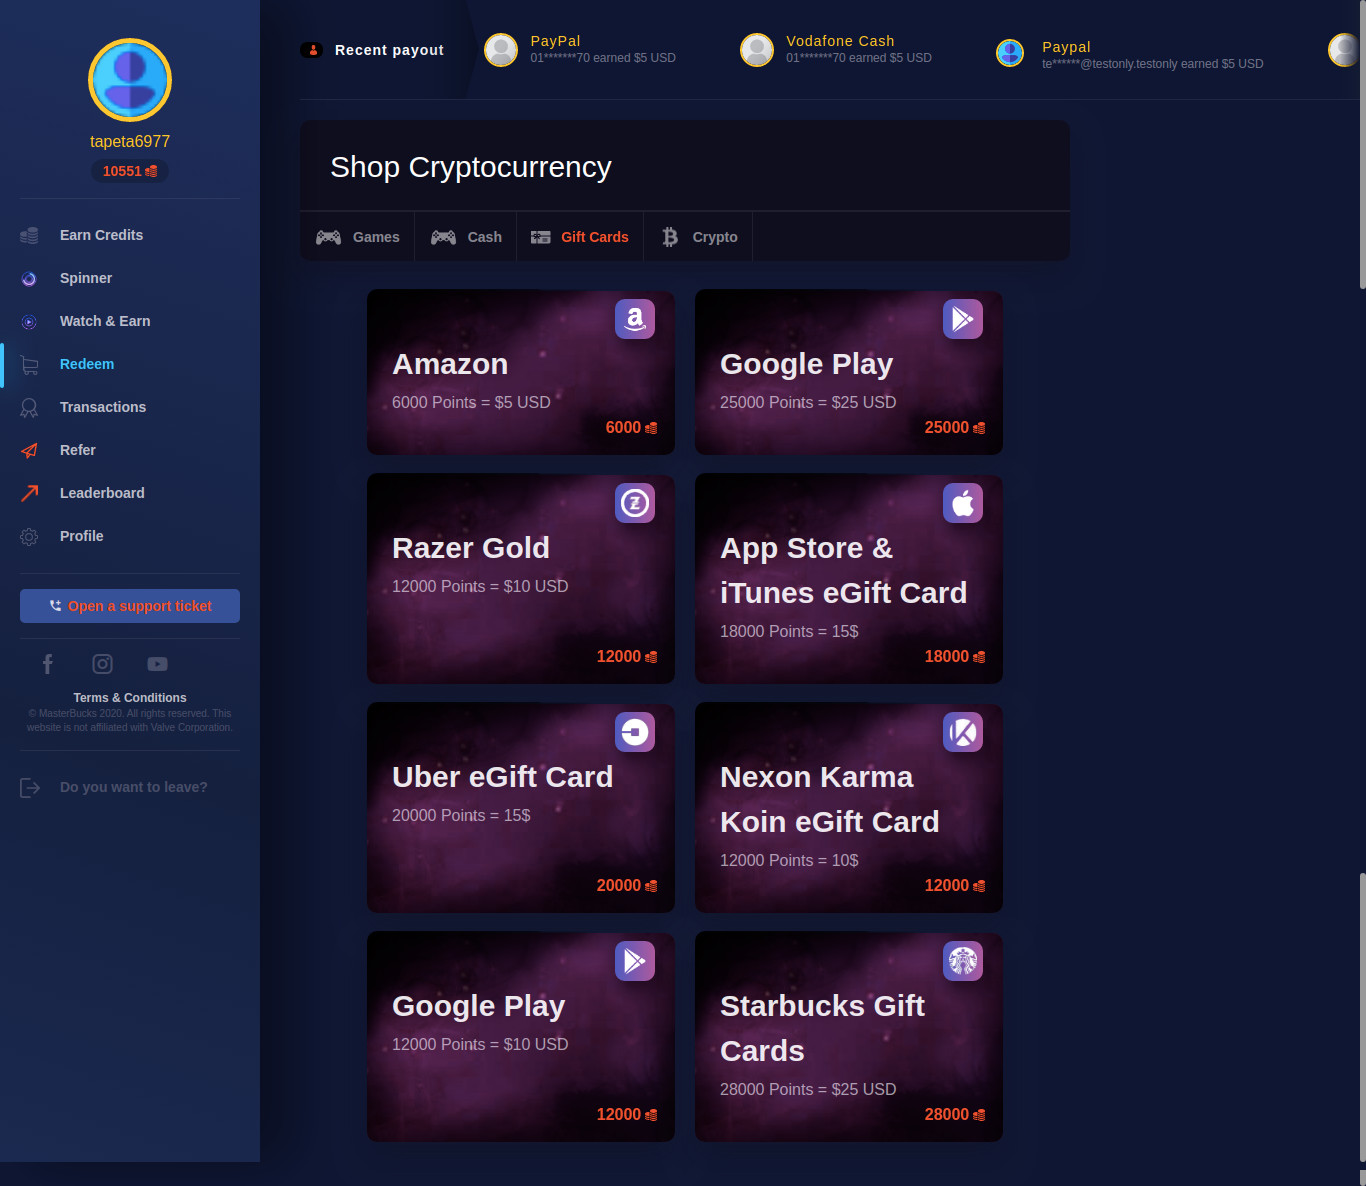Image resolution: width=1366 pixels, height=1186 pixels.
Task: Click the gift card icon in tab
Action: [x=540, y=237]
